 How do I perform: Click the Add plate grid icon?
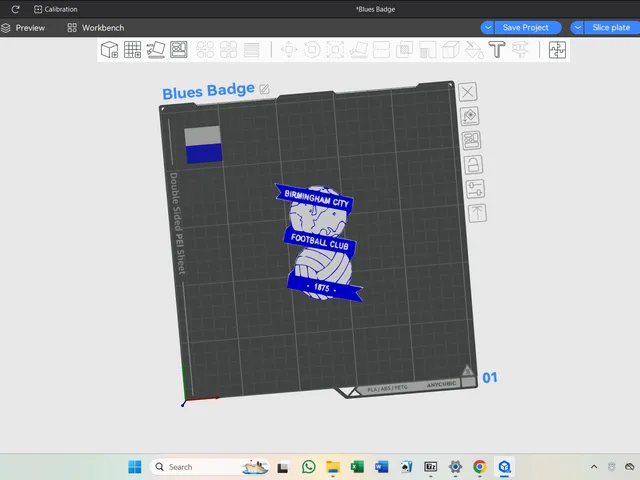point(133,50)
